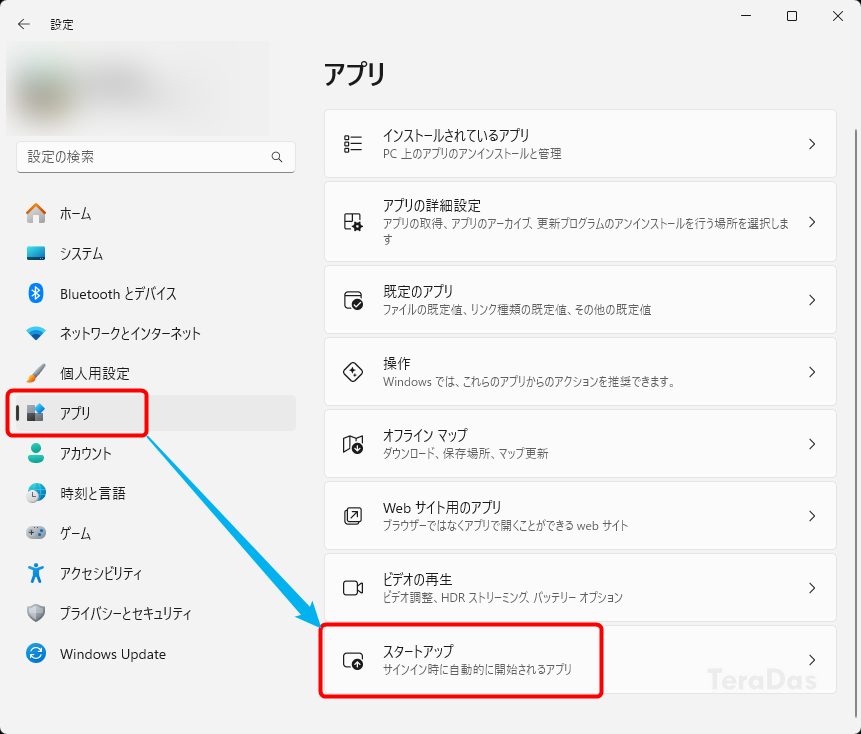This screenshot has width=861, height=734.
Task: Open オフライン マップ chevron
Action: click(812, 444)
